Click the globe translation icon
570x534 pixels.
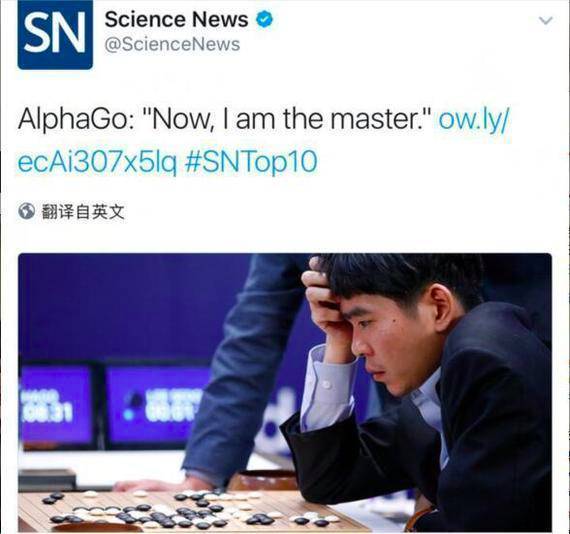pyautogui.click(x=26, y=212)
